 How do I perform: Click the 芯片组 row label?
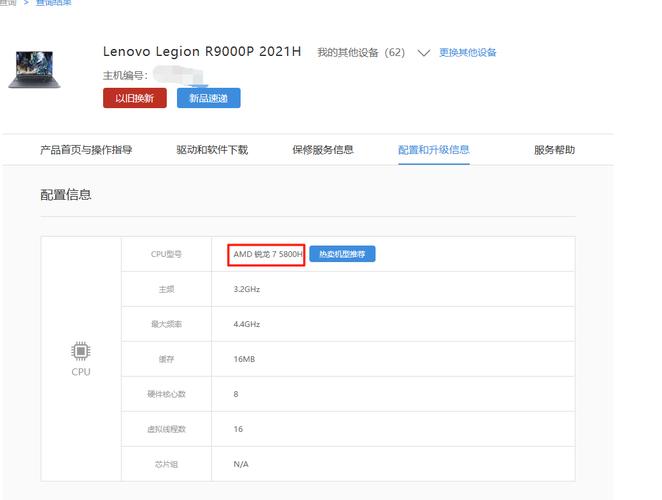(166, 464)
